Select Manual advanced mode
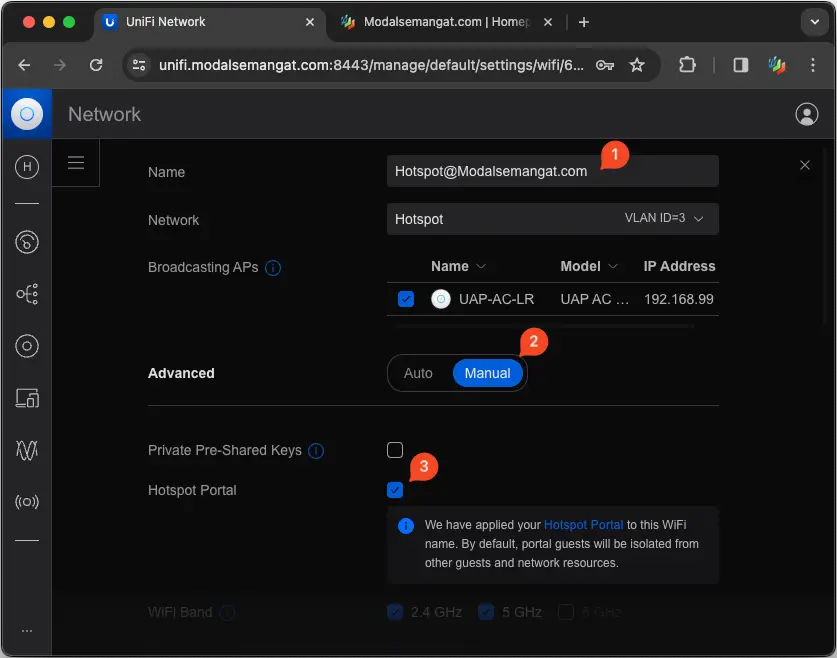 (487, 373)
